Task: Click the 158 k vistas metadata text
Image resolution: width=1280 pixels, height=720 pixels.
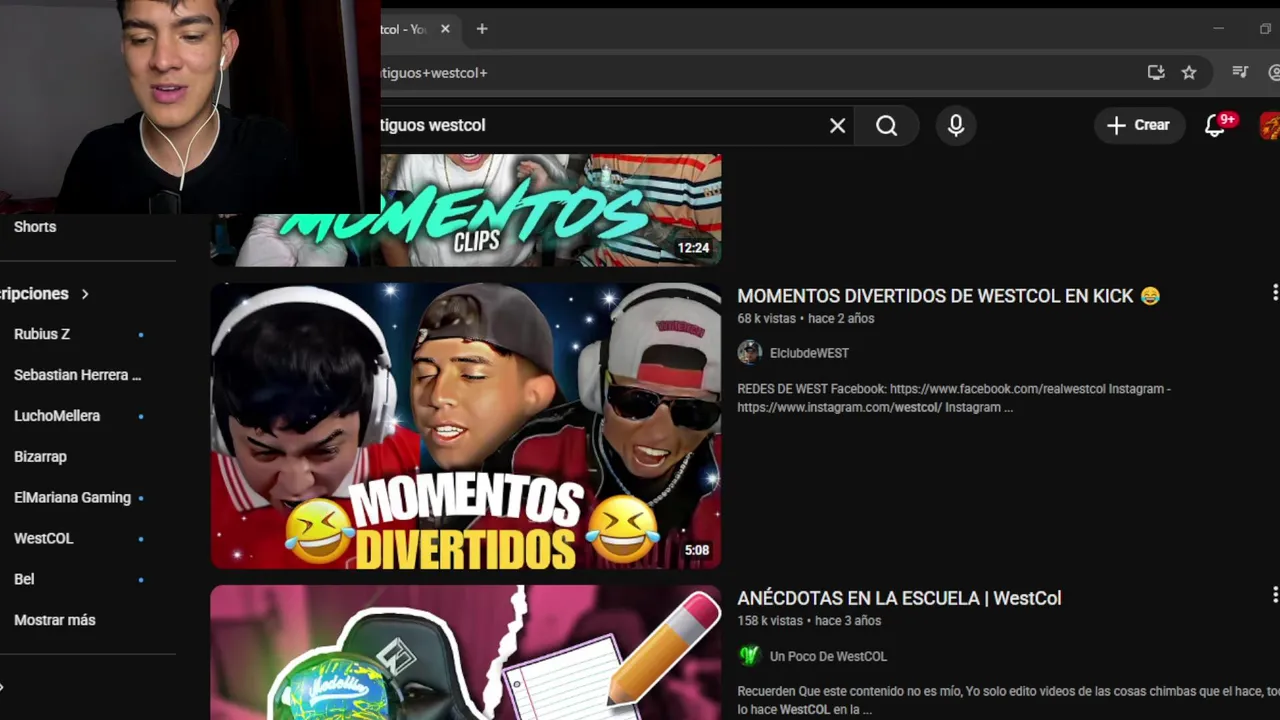Action: coord(770,620)
